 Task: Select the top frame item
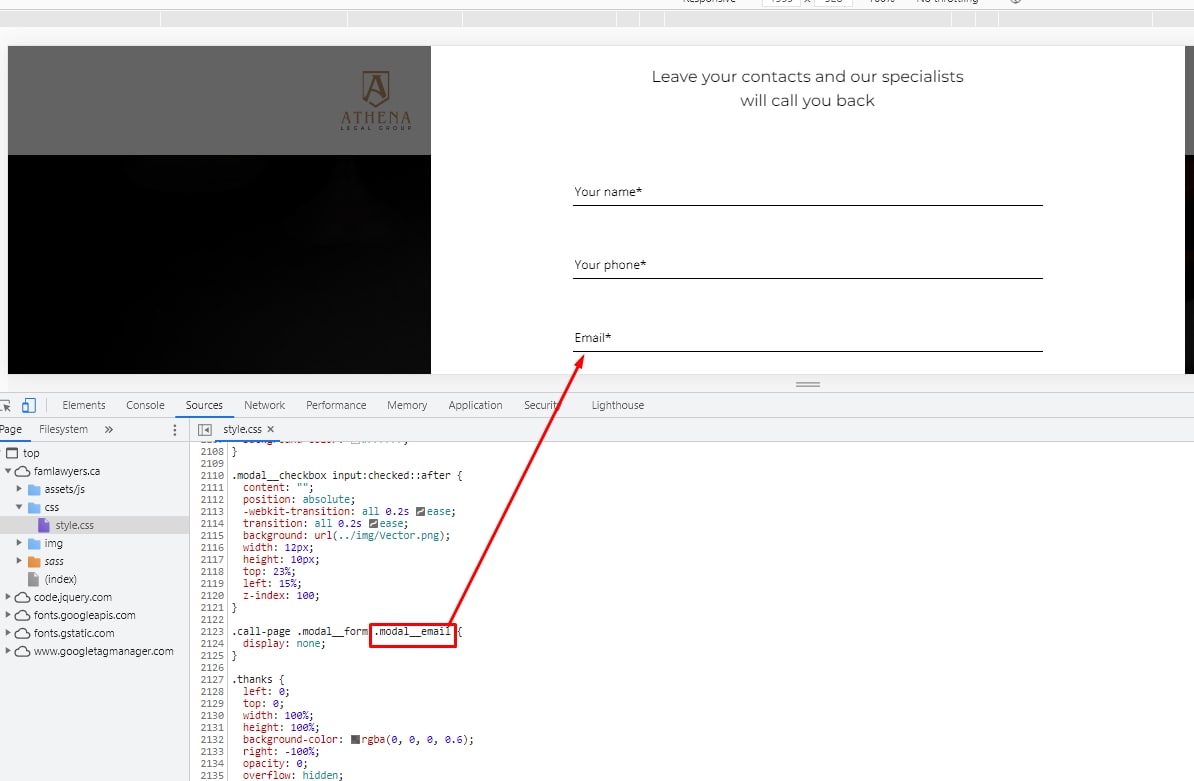pos(31,453)
